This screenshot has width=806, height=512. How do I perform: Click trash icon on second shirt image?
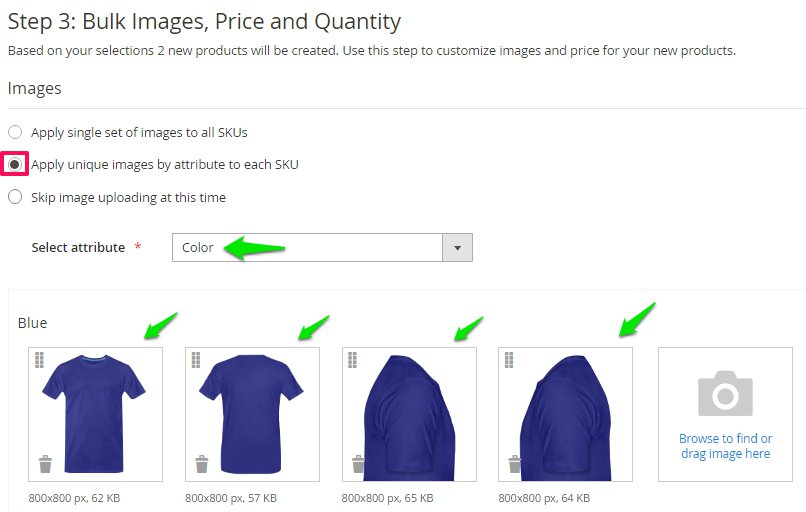point(202,464)
